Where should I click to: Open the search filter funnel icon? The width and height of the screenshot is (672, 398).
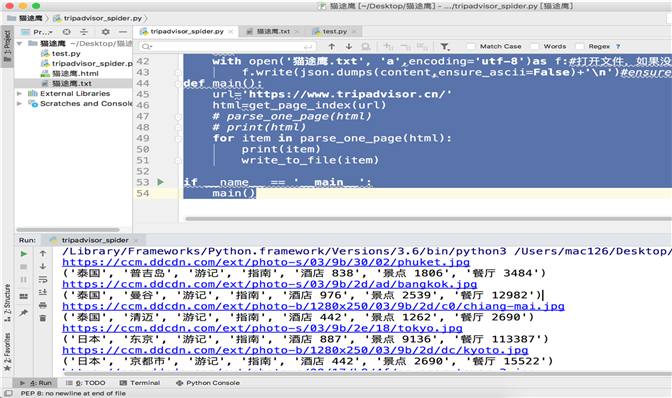(445, 46)
